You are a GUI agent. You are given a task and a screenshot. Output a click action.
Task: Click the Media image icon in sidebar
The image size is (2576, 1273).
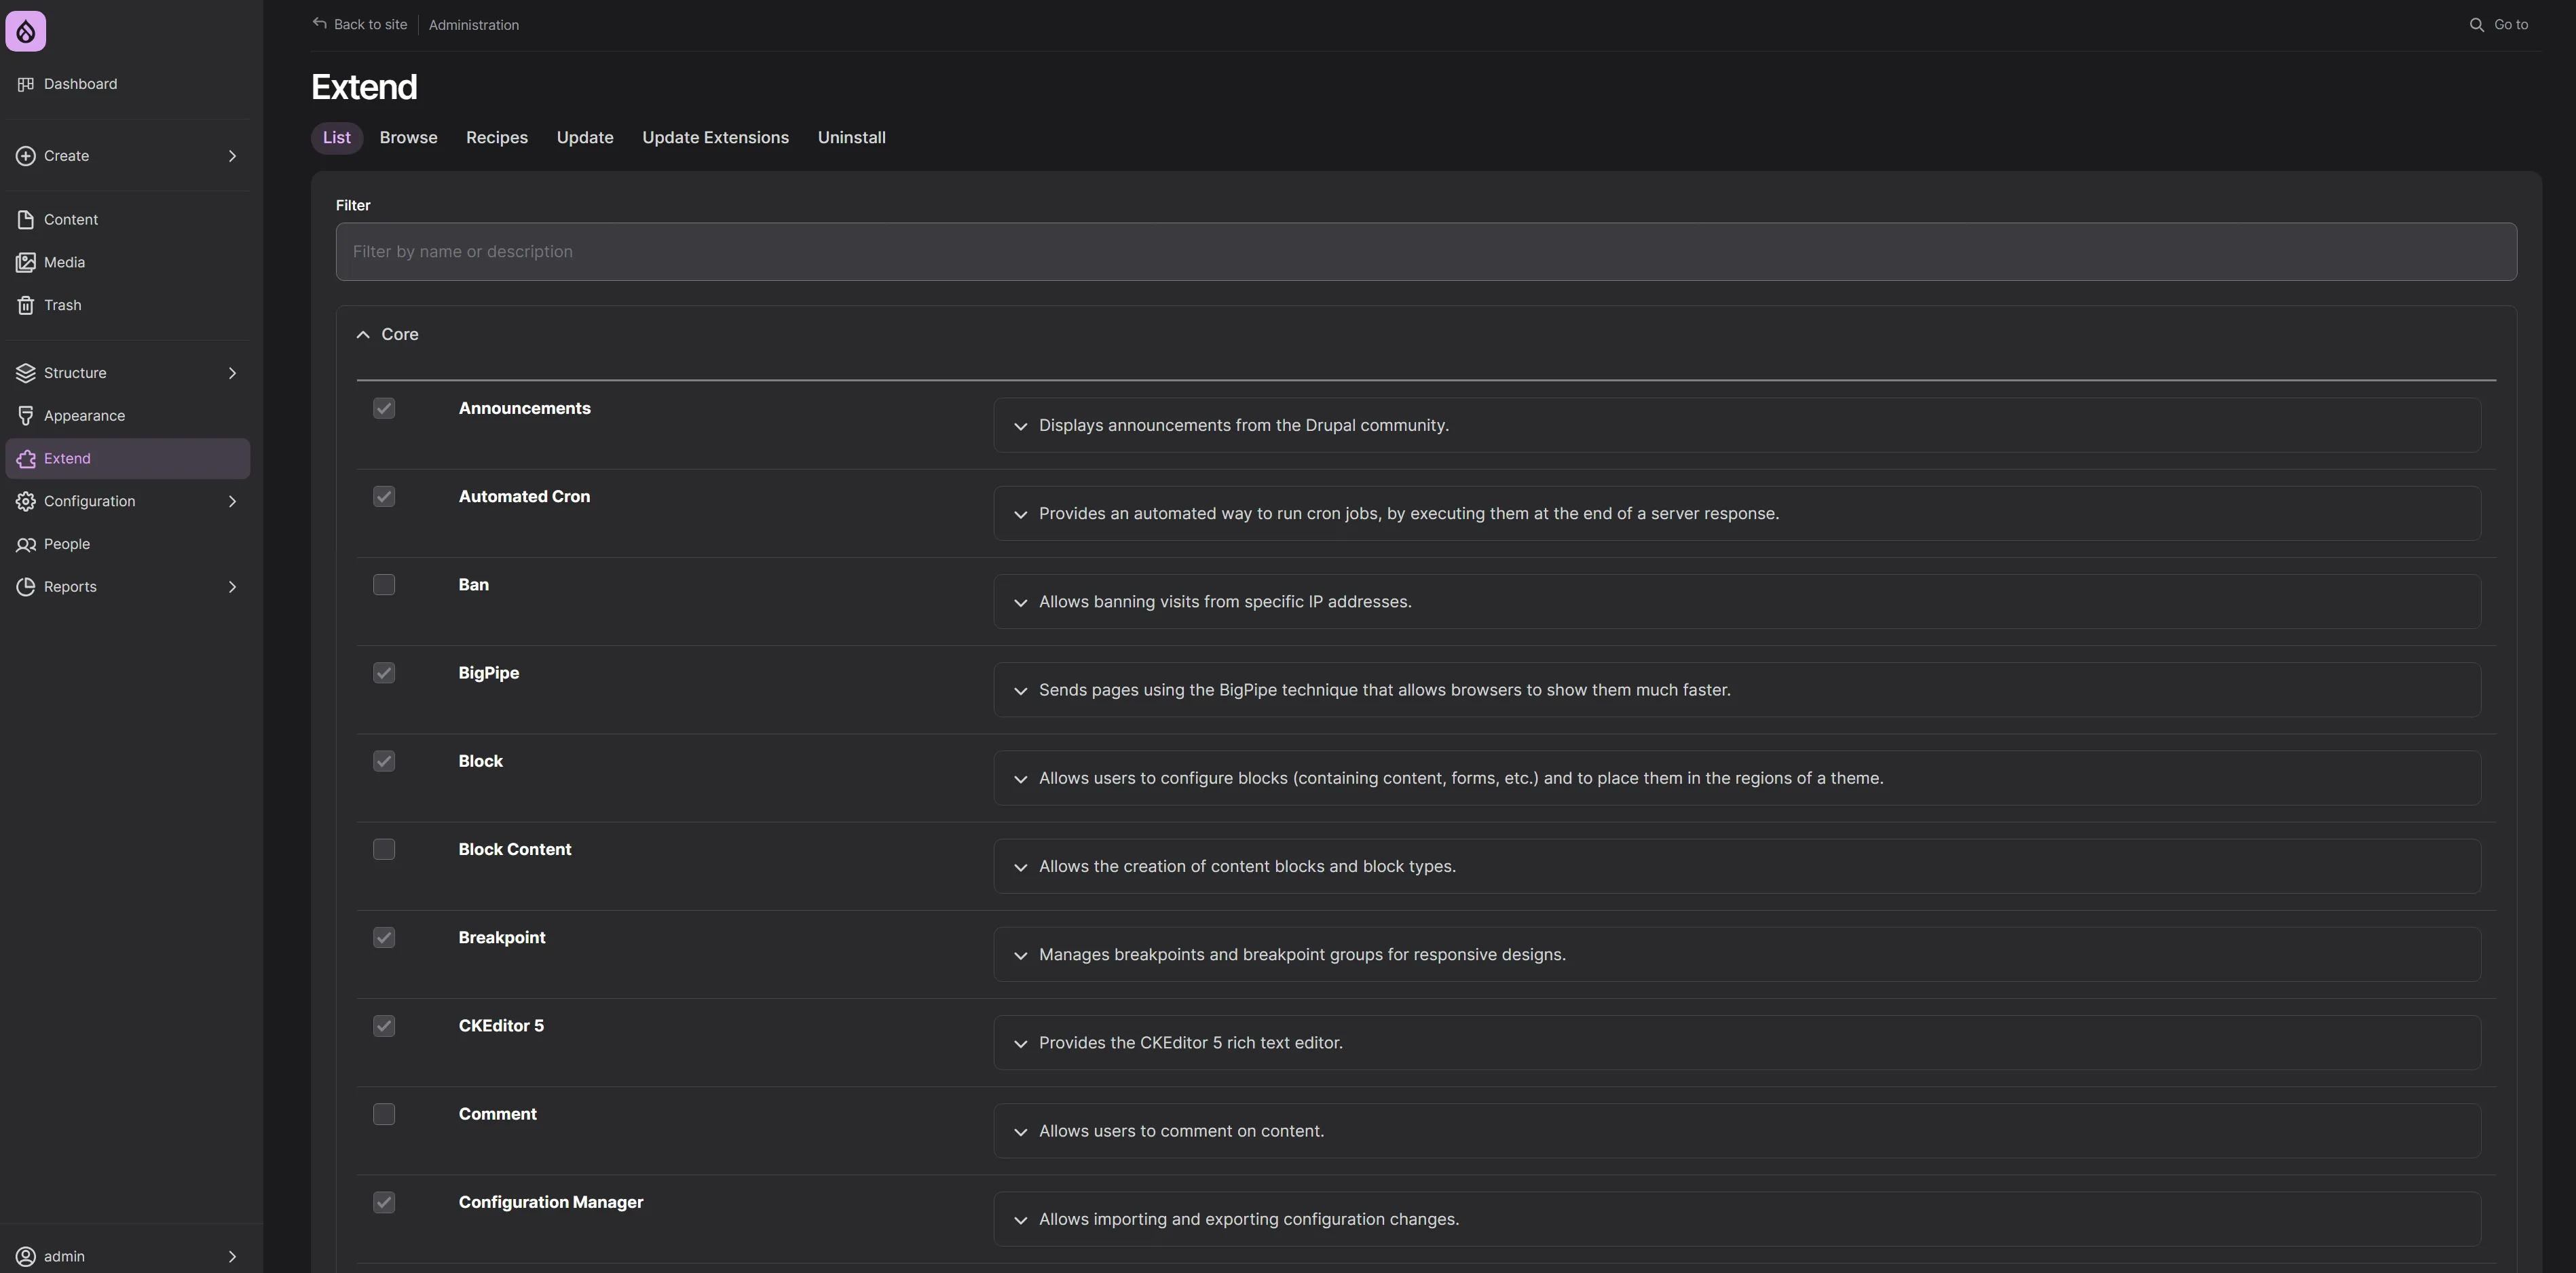[x=26, y=262]
